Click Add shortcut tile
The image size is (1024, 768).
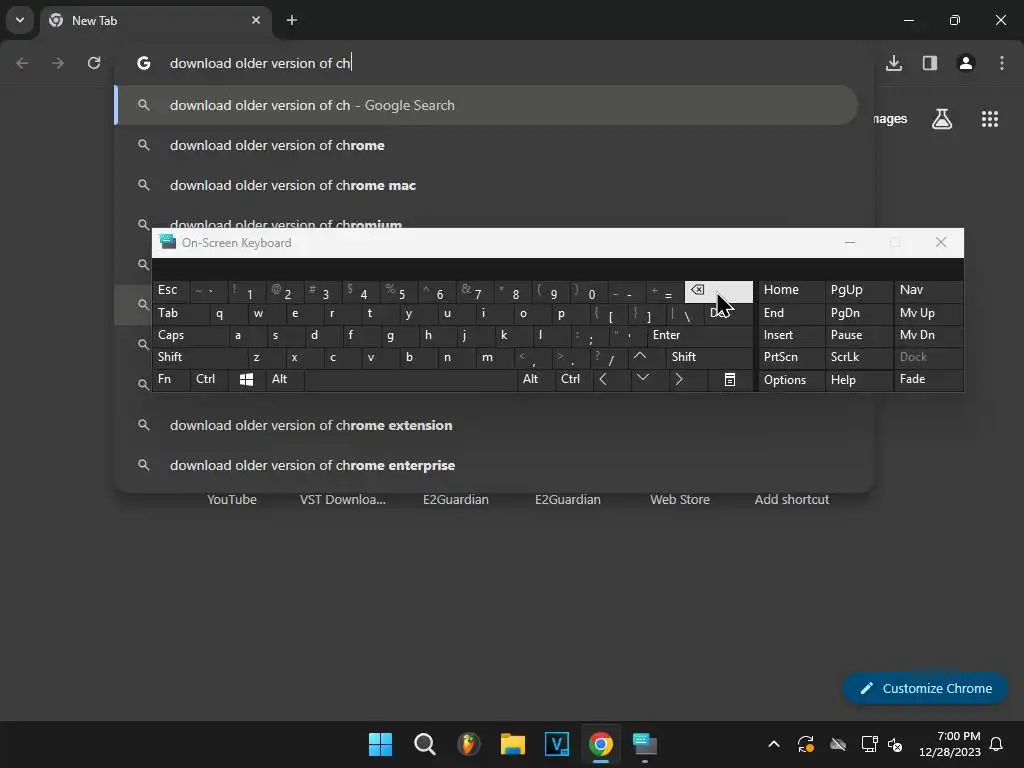coord(792,500)
